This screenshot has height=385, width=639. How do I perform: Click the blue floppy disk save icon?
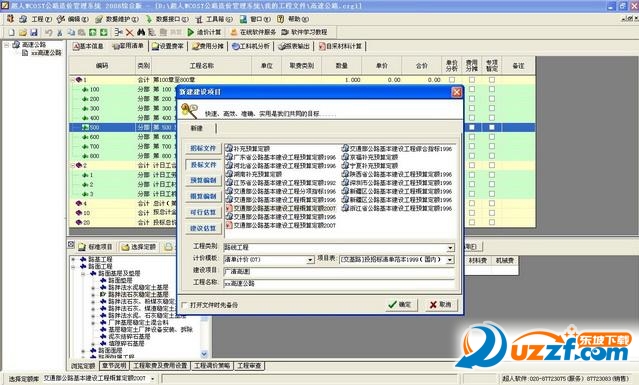[x=34, y=32]
